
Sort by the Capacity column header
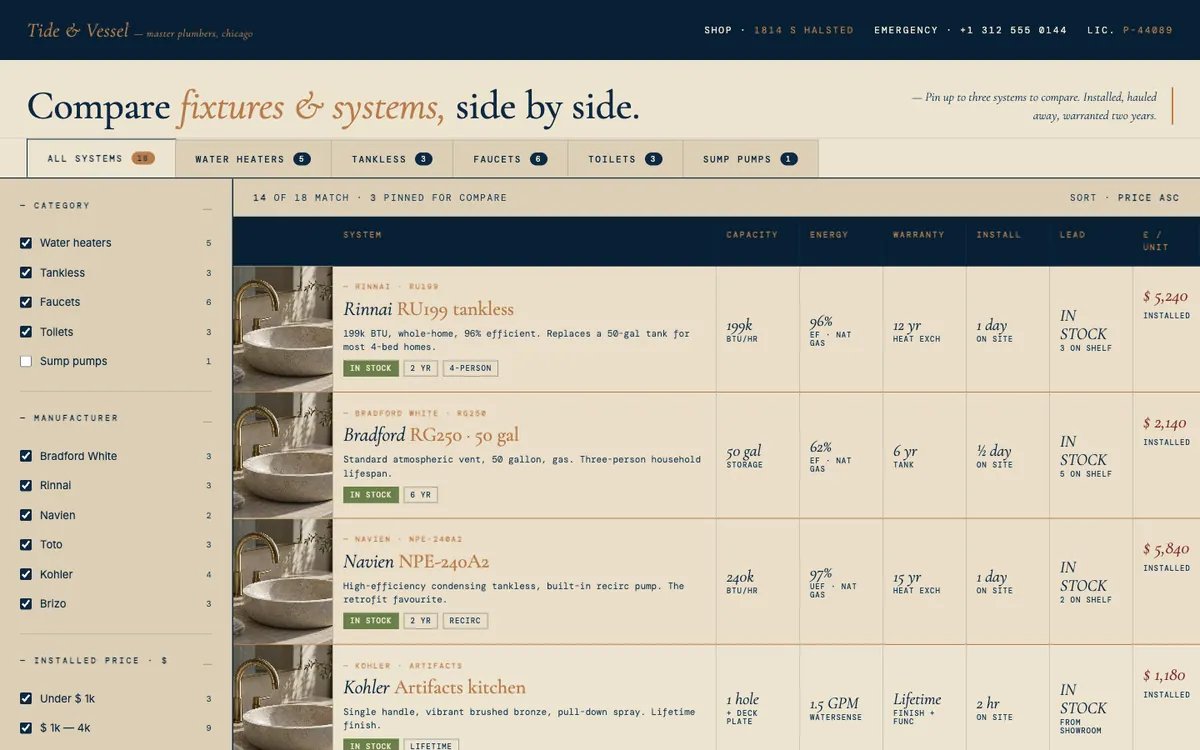pos(752,235)
